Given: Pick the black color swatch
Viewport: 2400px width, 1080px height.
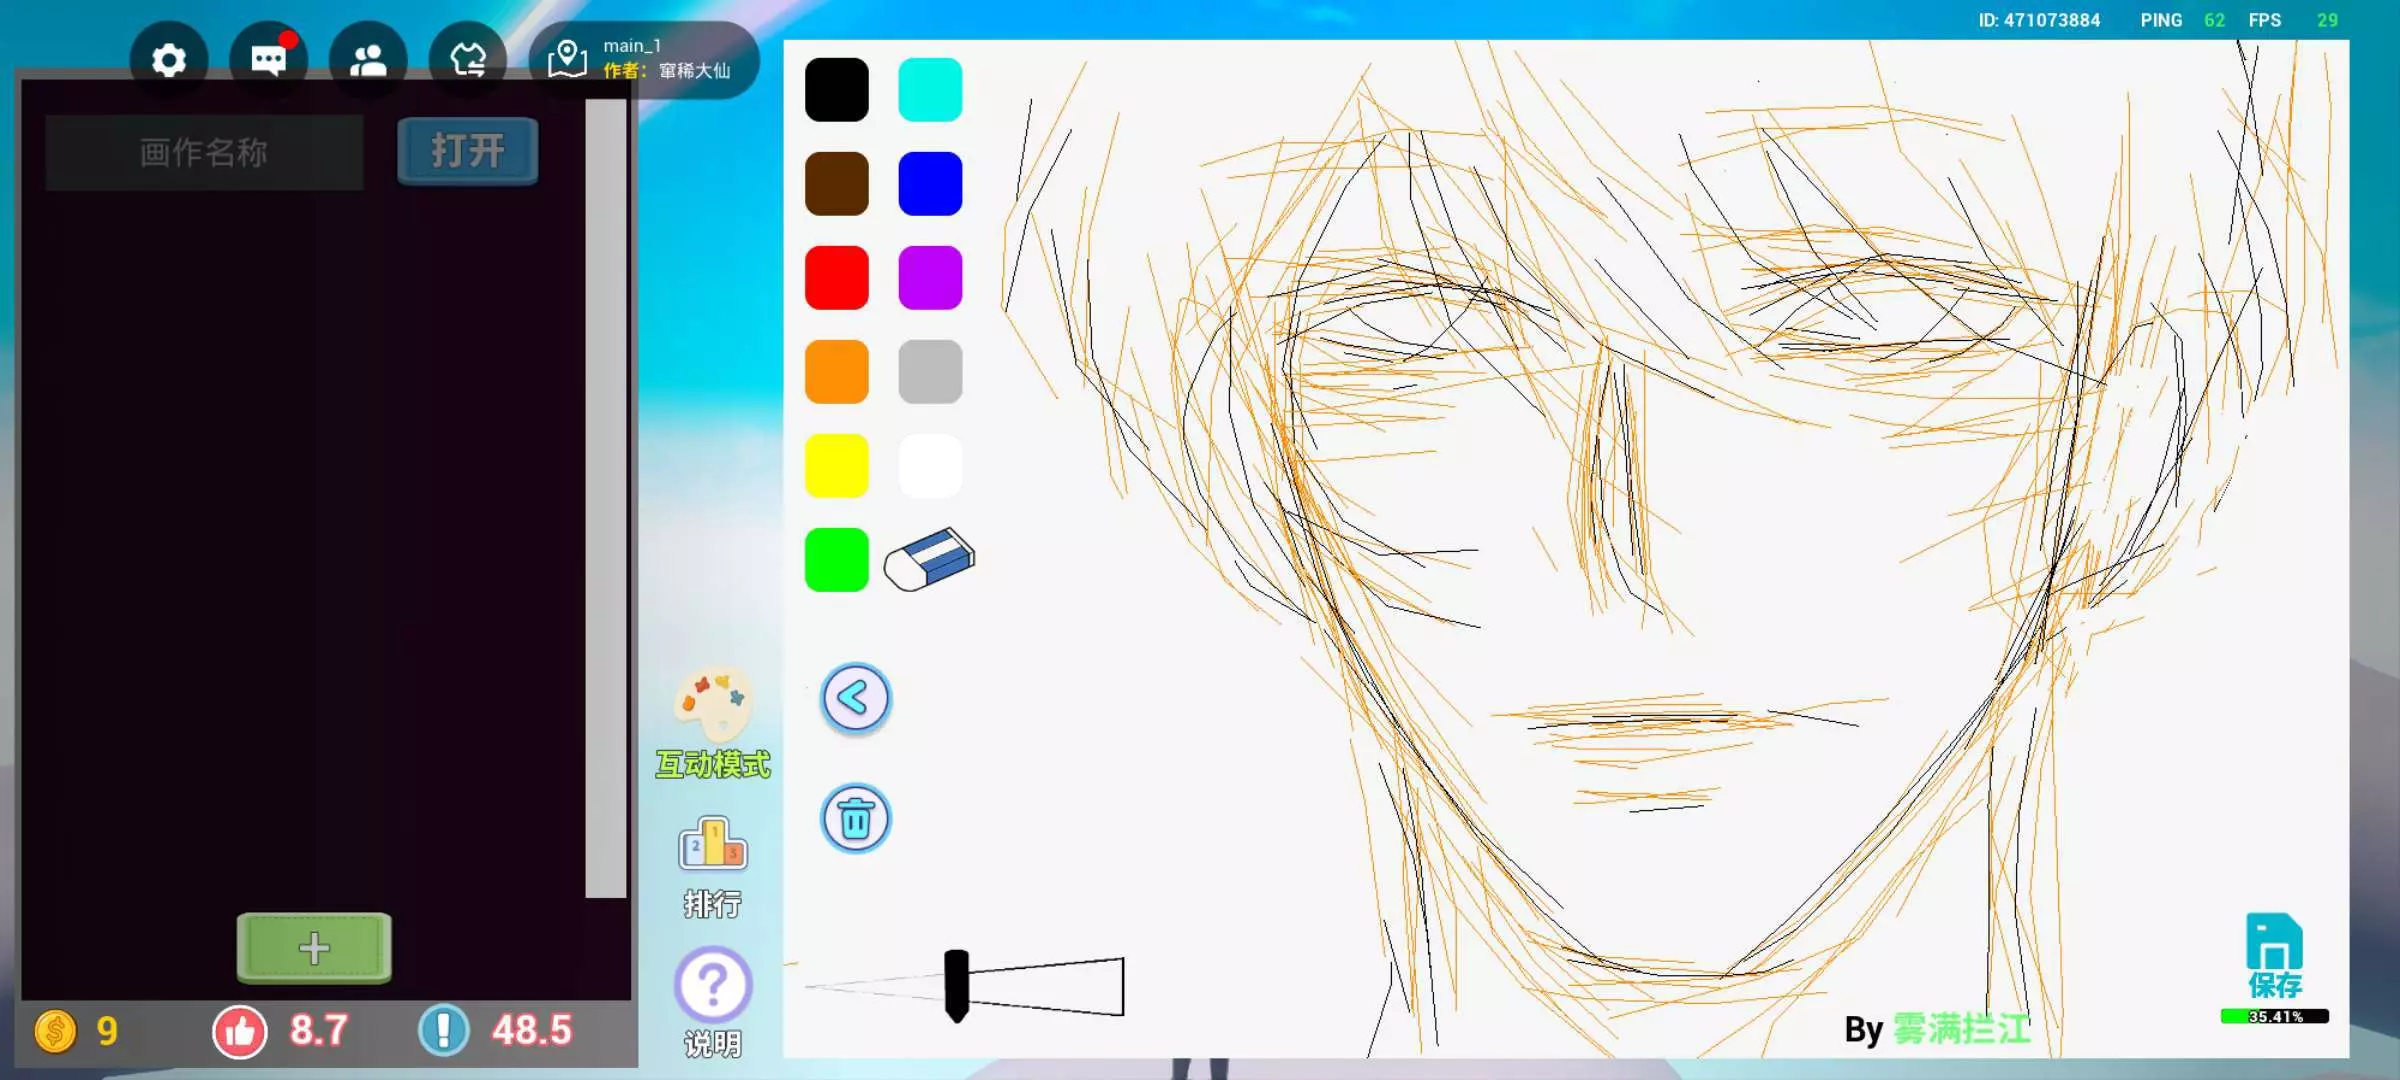Looking at the screenshot, I should pyautogui.click(x=836, y=90).
